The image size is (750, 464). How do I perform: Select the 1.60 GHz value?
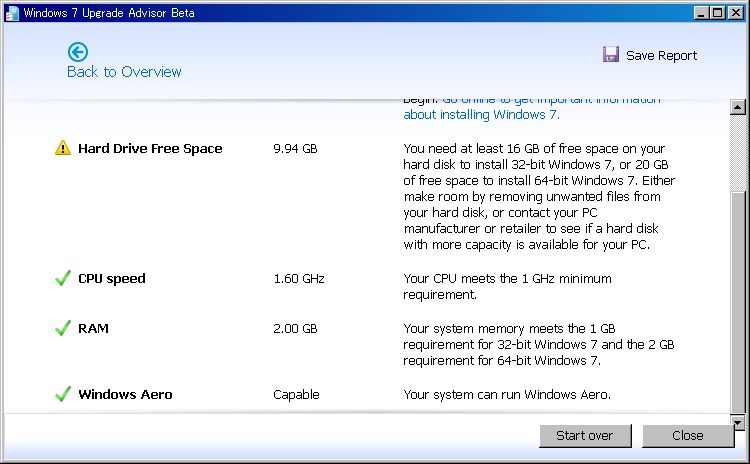point(299,278)
